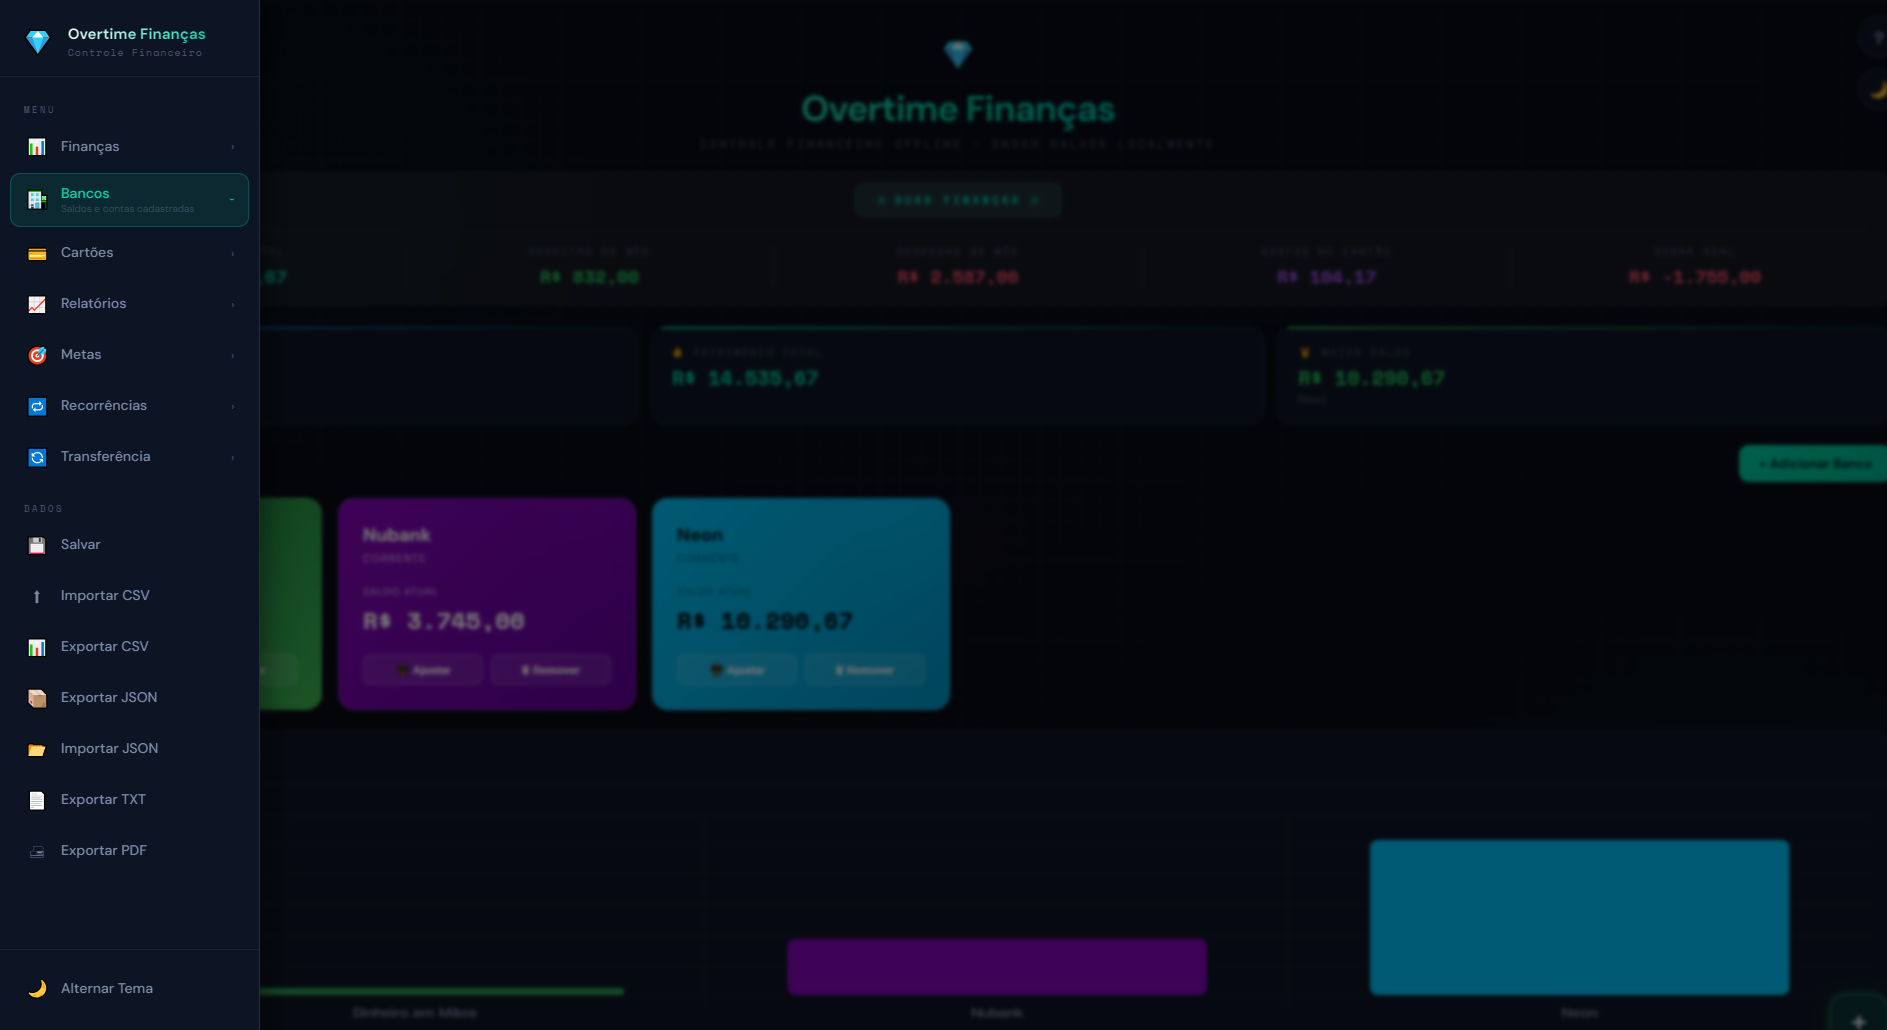
Task: Expand the Transferência chevron arrow
Action: point(232,457)
